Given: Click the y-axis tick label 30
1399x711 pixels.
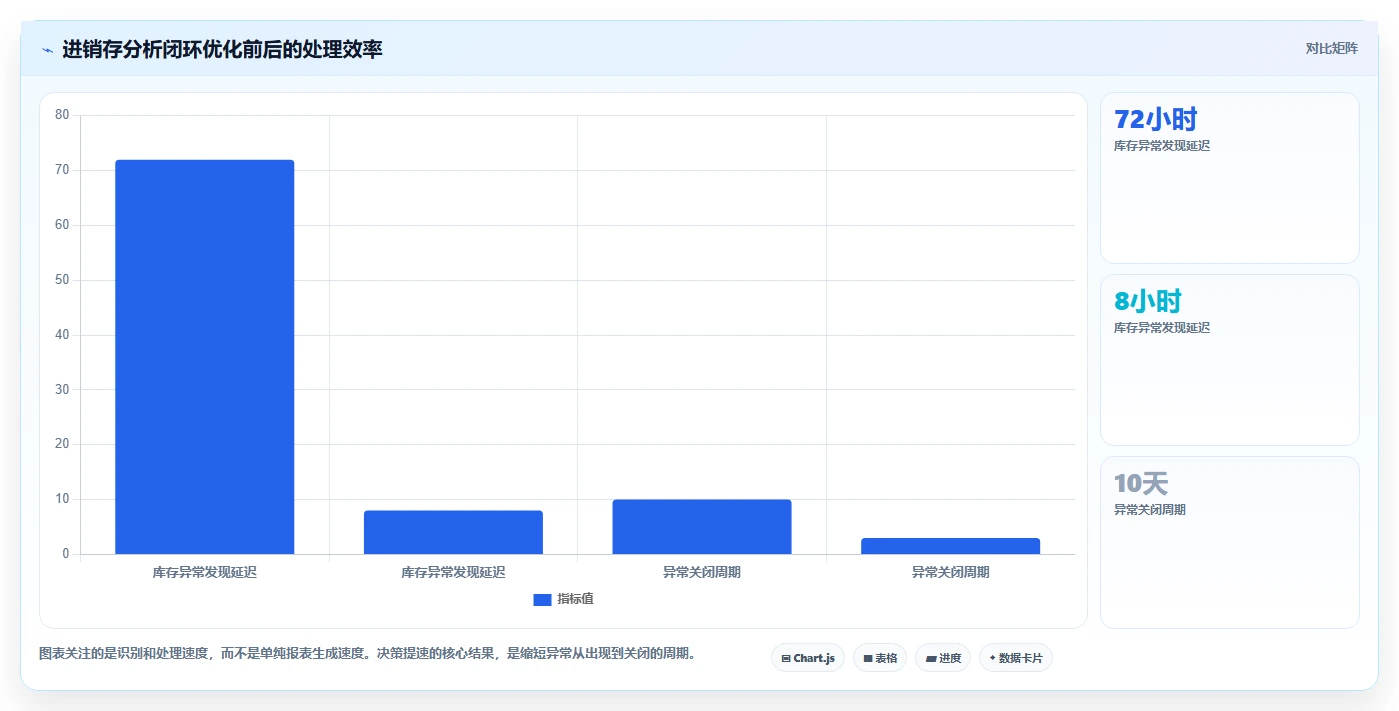Looking at the screenshot, I should point(62,389).
